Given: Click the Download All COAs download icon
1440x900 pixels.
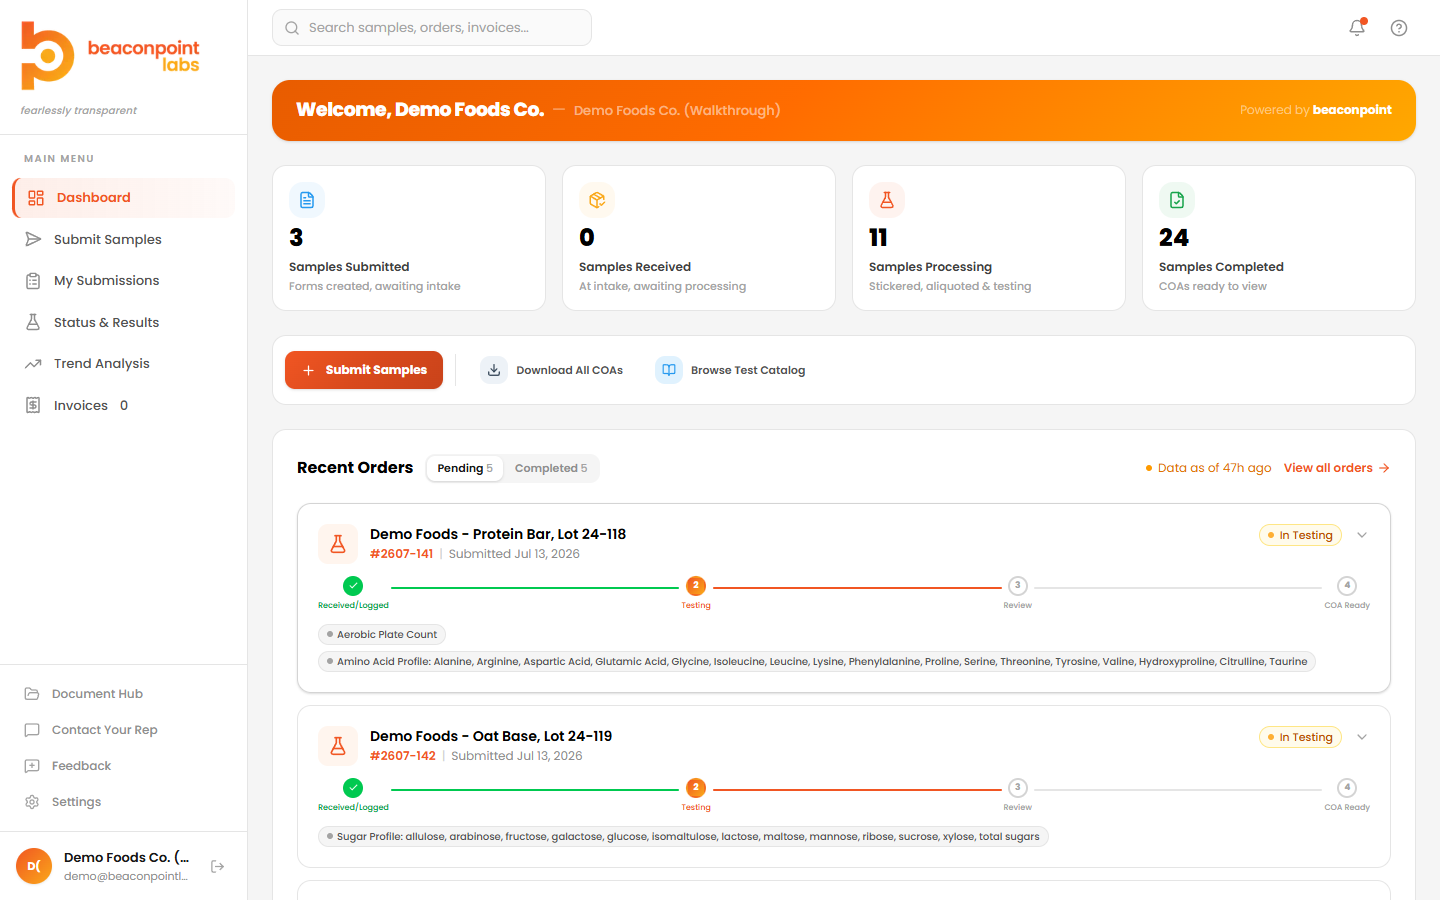Looking at the screenshot, I should click(x=494, y=370).
